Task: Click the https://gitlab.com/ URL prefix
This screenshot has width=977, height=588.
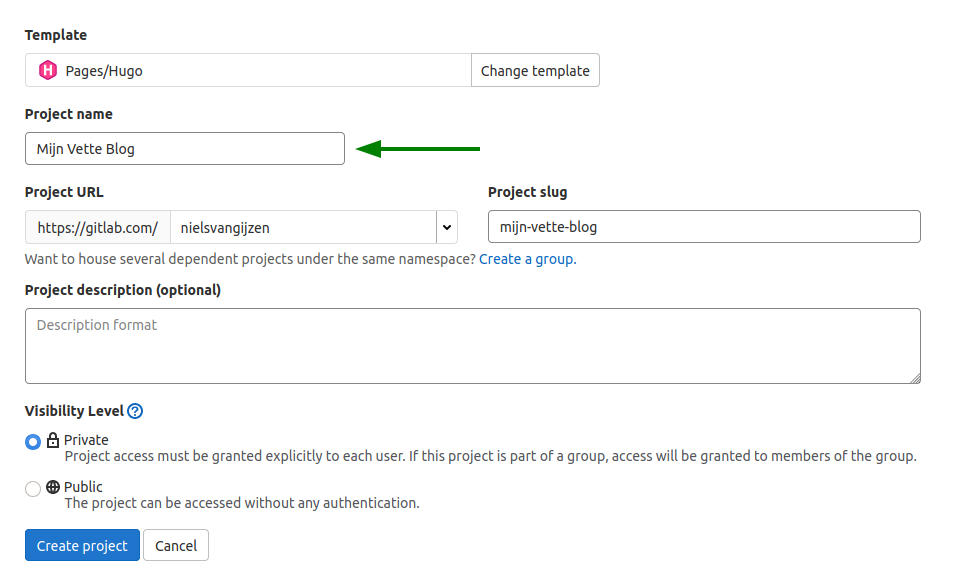Action: (x=98, y=228)
